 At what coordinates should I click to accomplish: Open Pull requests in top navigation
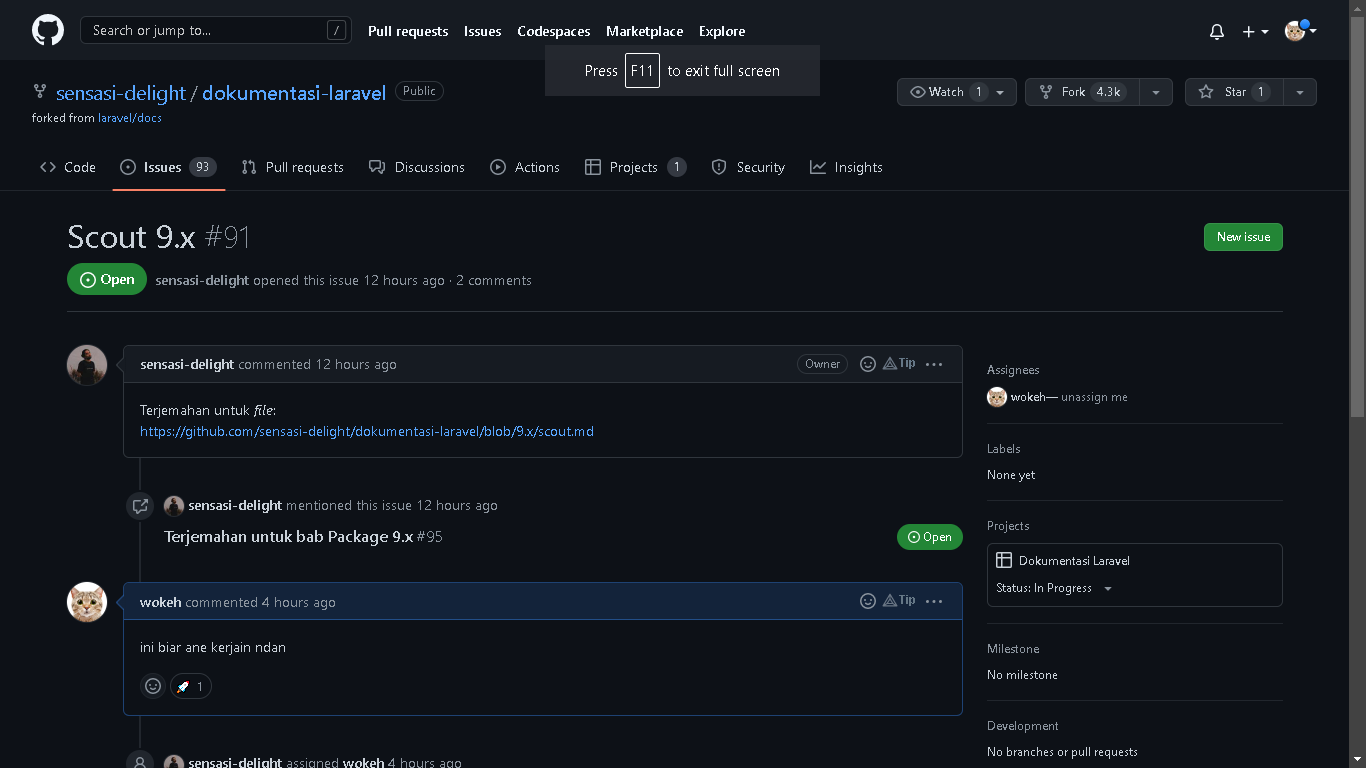408,31
